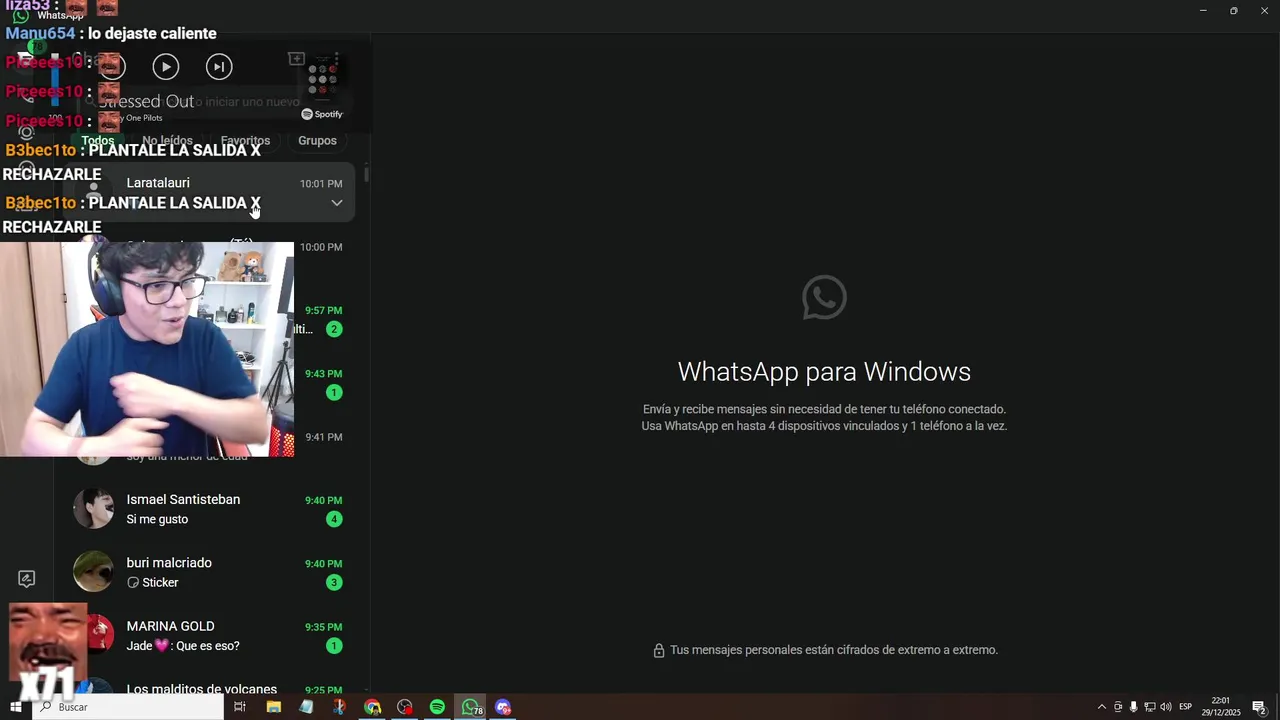Minimize the WhatsApp window
This screenshot has height=720, width=1280.
click(1203, 10)
